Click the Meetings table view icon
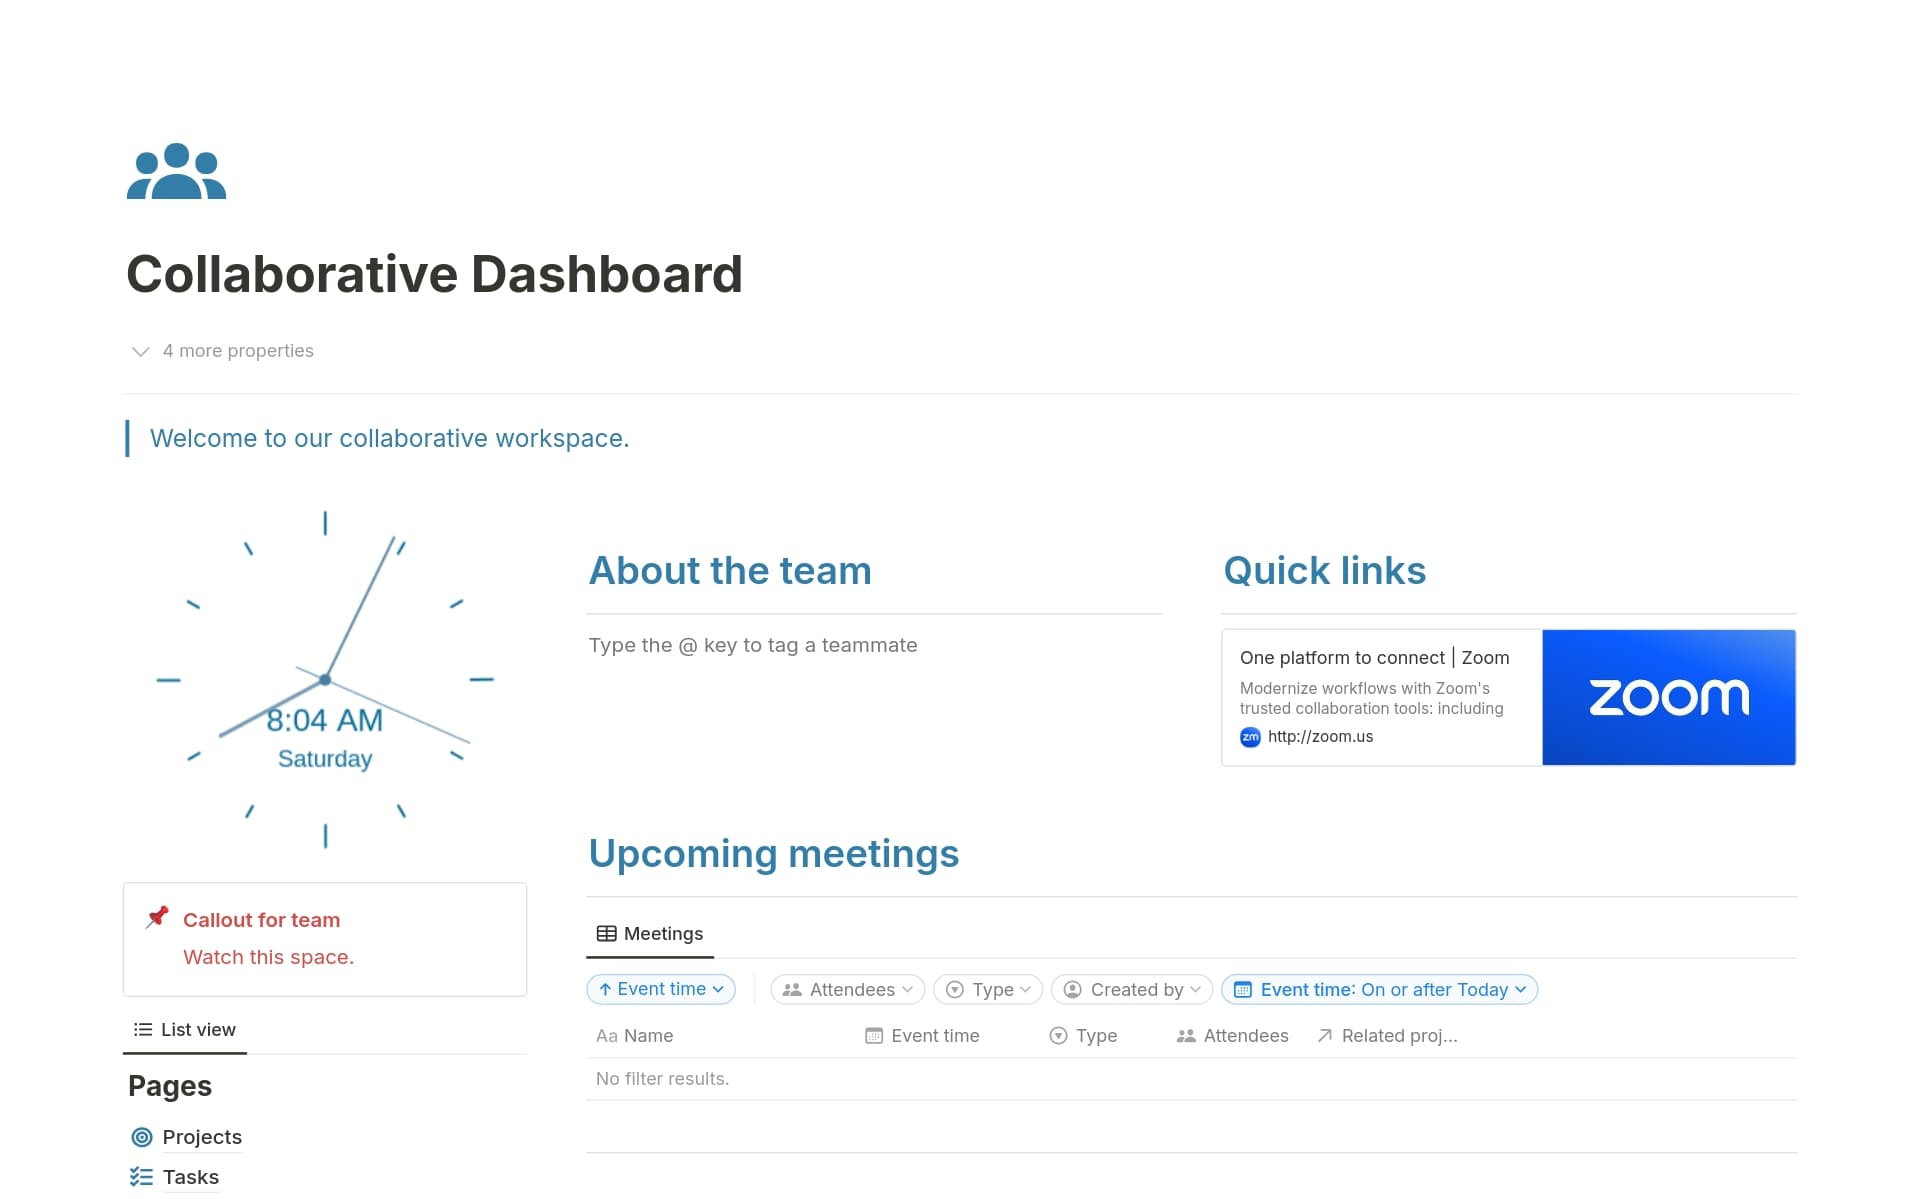The width and height of the screenshot is (1920, 1199). tap(606, 933)
